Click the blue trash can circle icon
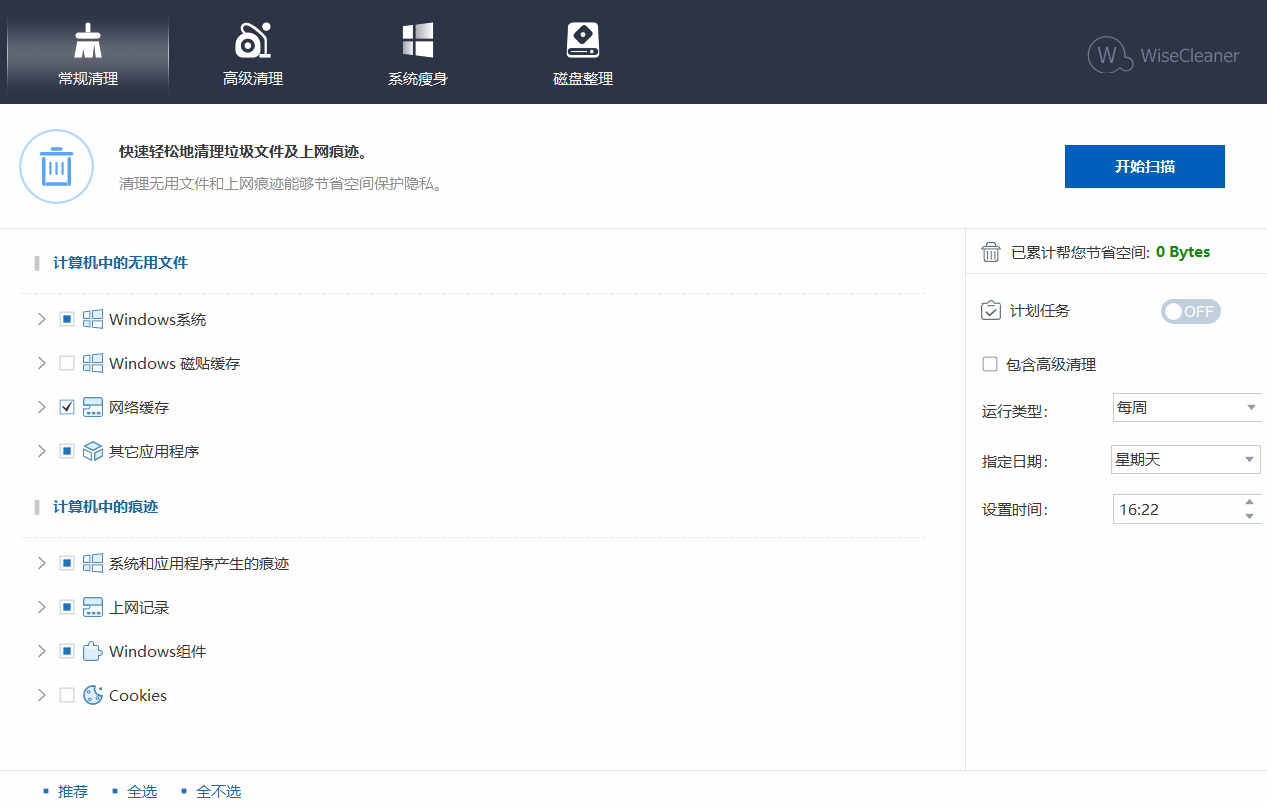The height and width of the screenshot is (805, 1267). [56, 166]
